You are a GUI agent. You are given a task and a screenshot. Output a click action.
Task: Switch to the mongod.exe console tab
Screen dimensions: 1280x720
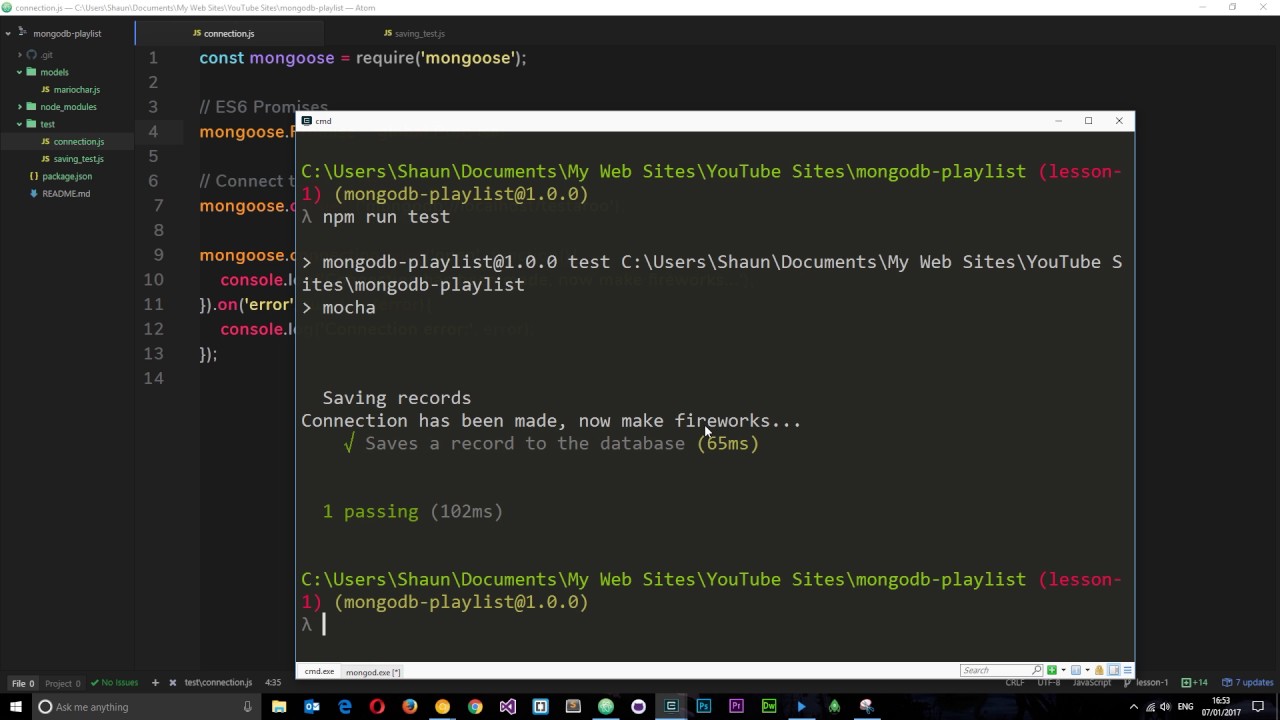tap(373, 672)
